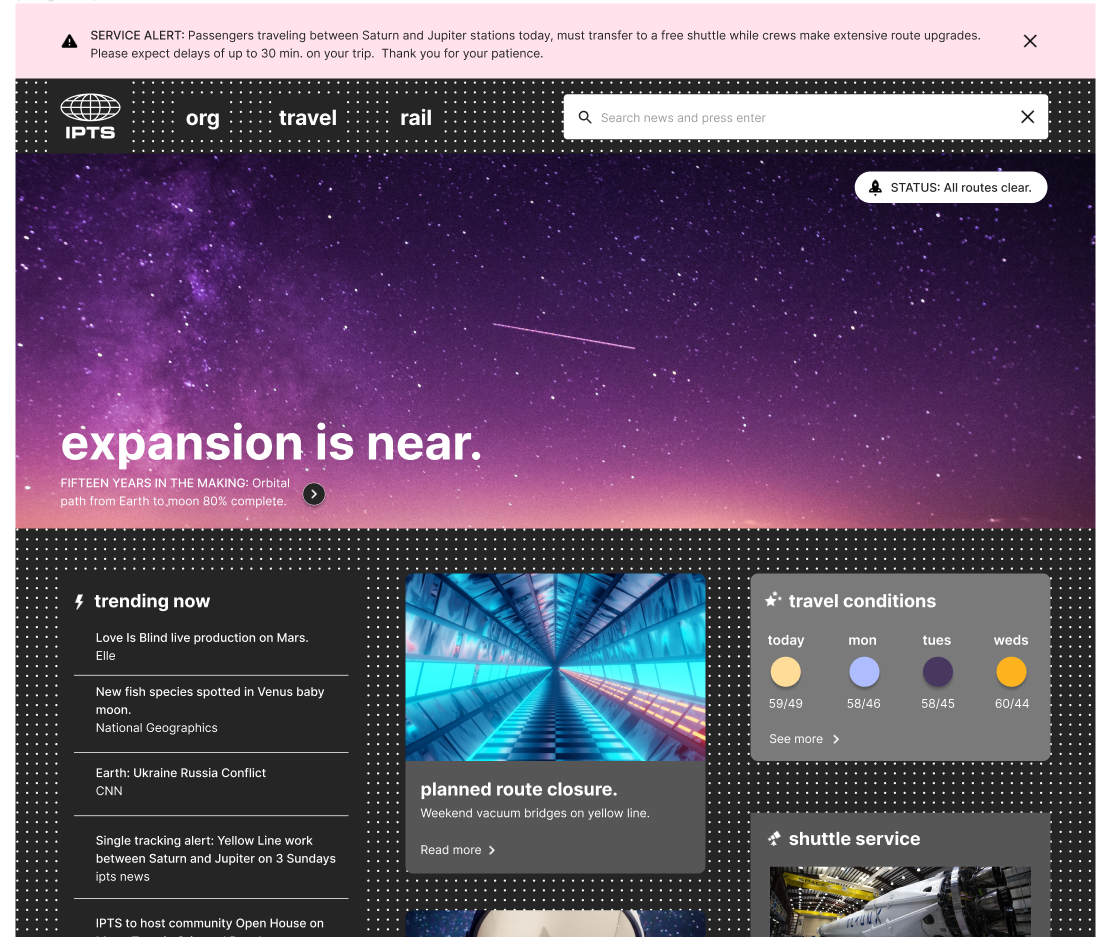Click the vacuum tunnel image thumbnail
The width and height of the screenshot is (1117, 937).
[555, 667]
